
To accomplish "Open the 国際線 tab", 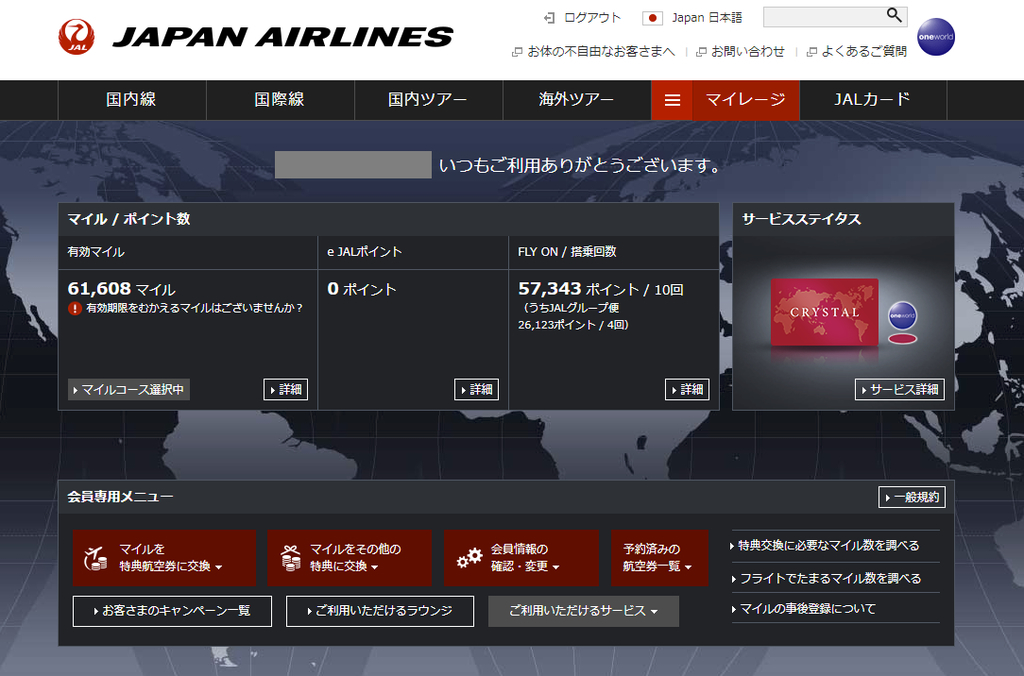I will [280, 100].
